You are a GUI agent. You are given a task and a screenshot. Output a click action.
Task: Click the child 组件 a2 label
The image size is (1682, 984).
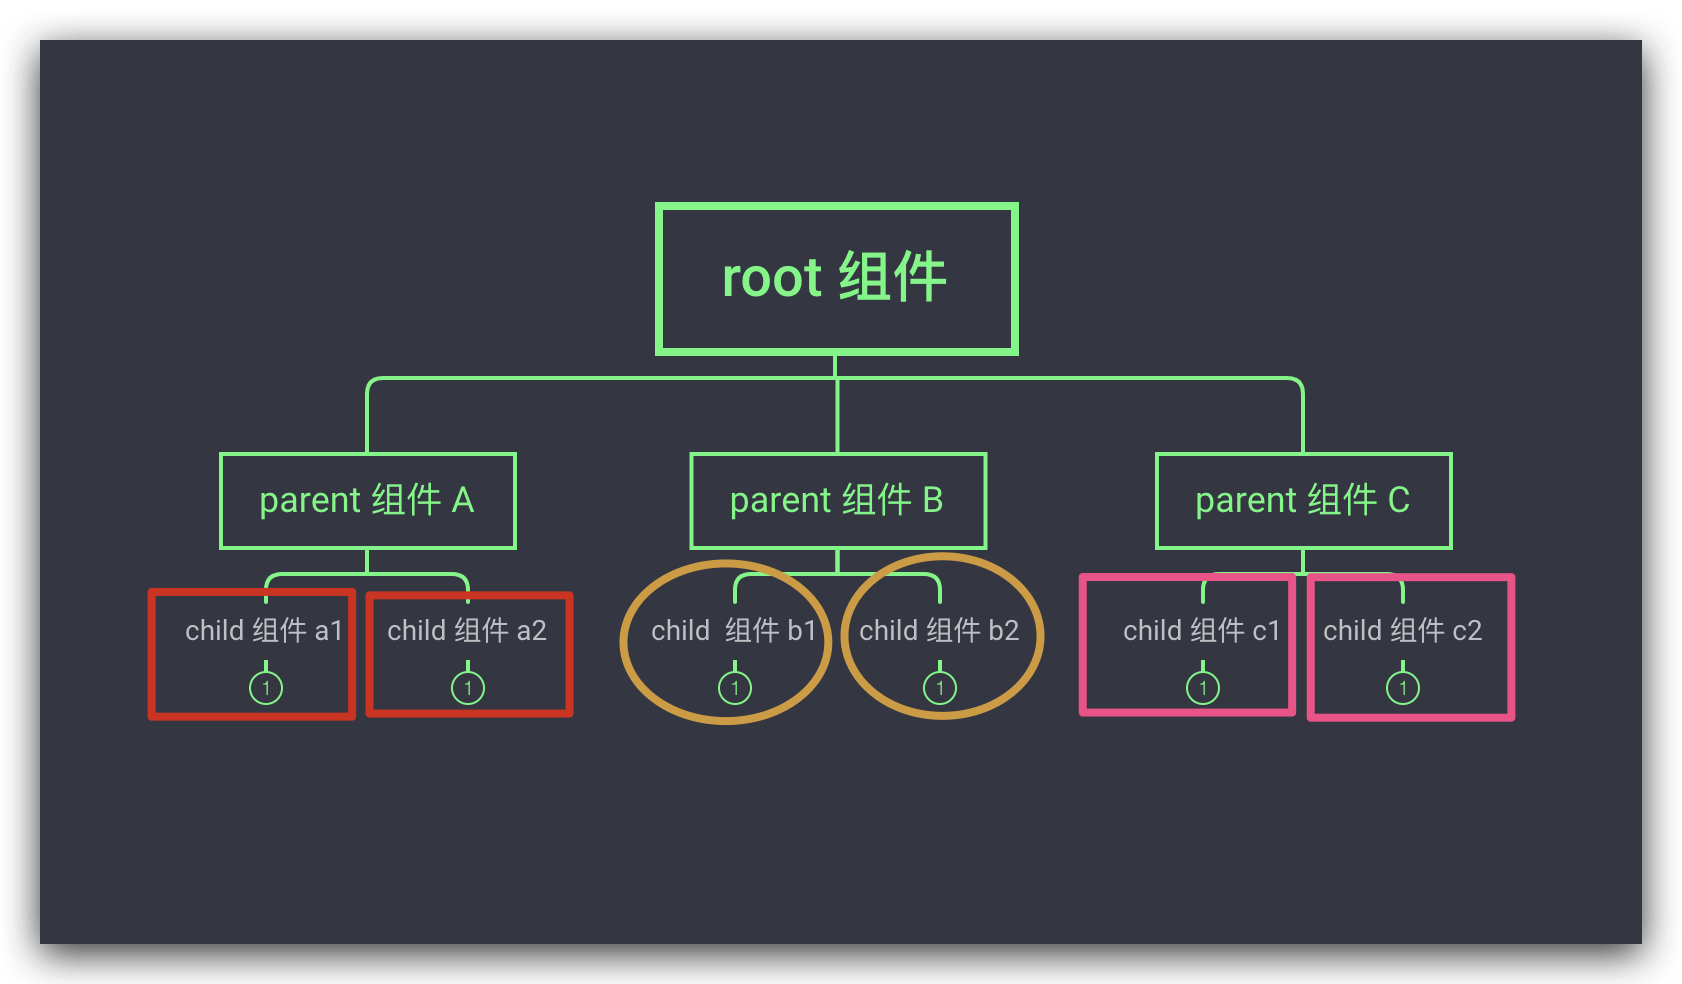(x=467, y=631)
